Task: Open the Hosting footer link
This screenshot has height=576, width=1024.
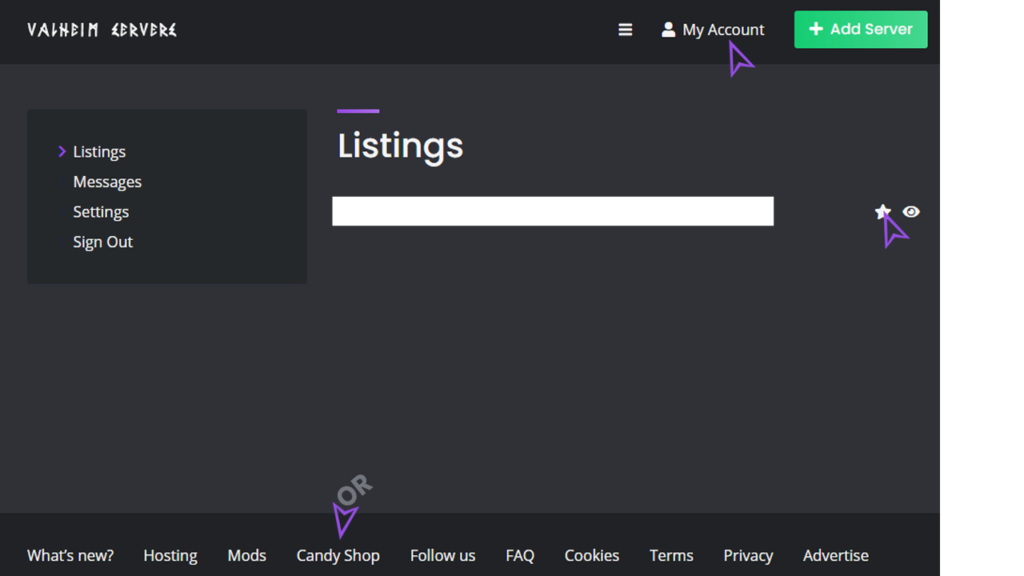Action: [170, 555]
